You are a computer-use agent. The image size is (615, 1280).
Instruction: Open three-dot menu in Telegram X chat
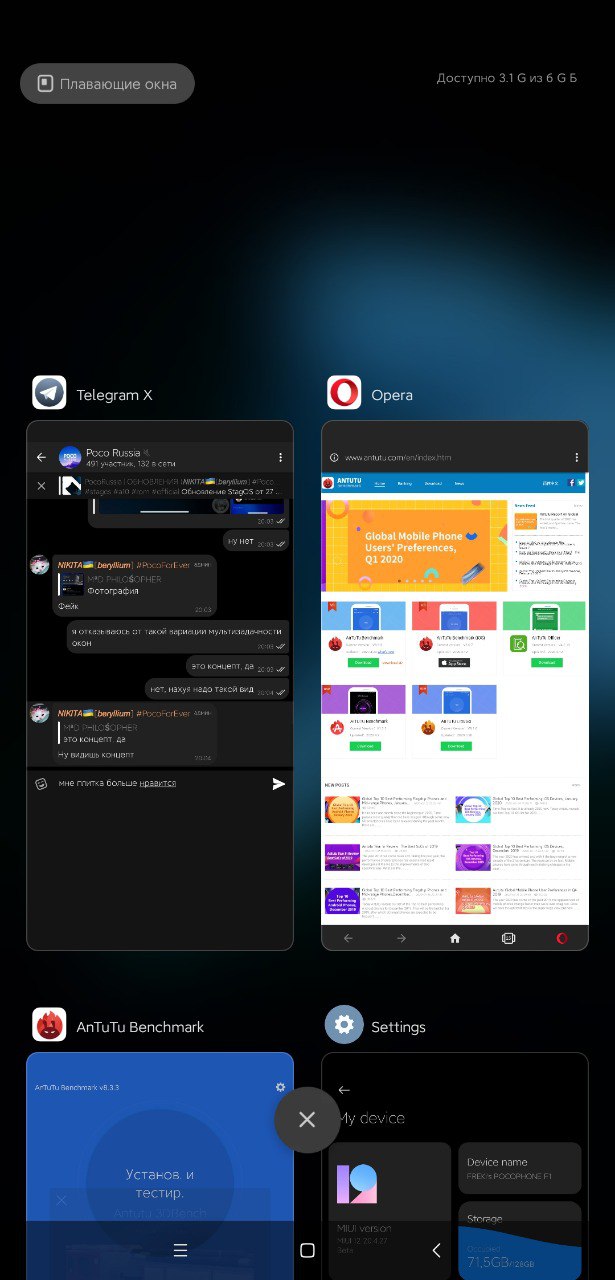(x=280, y=457)
